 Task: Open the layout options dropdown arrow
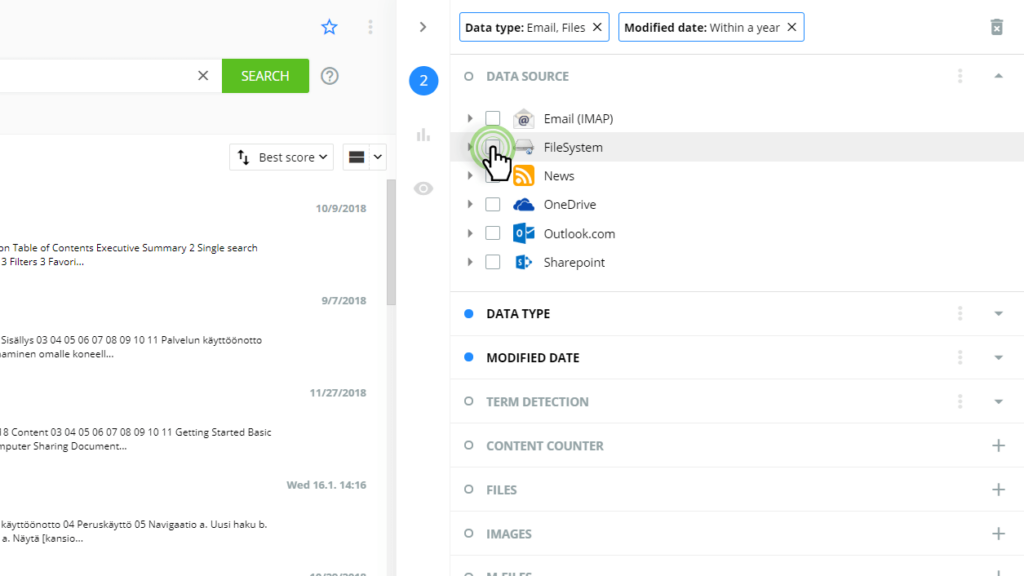pyautogui.click(x=377, y=157)
